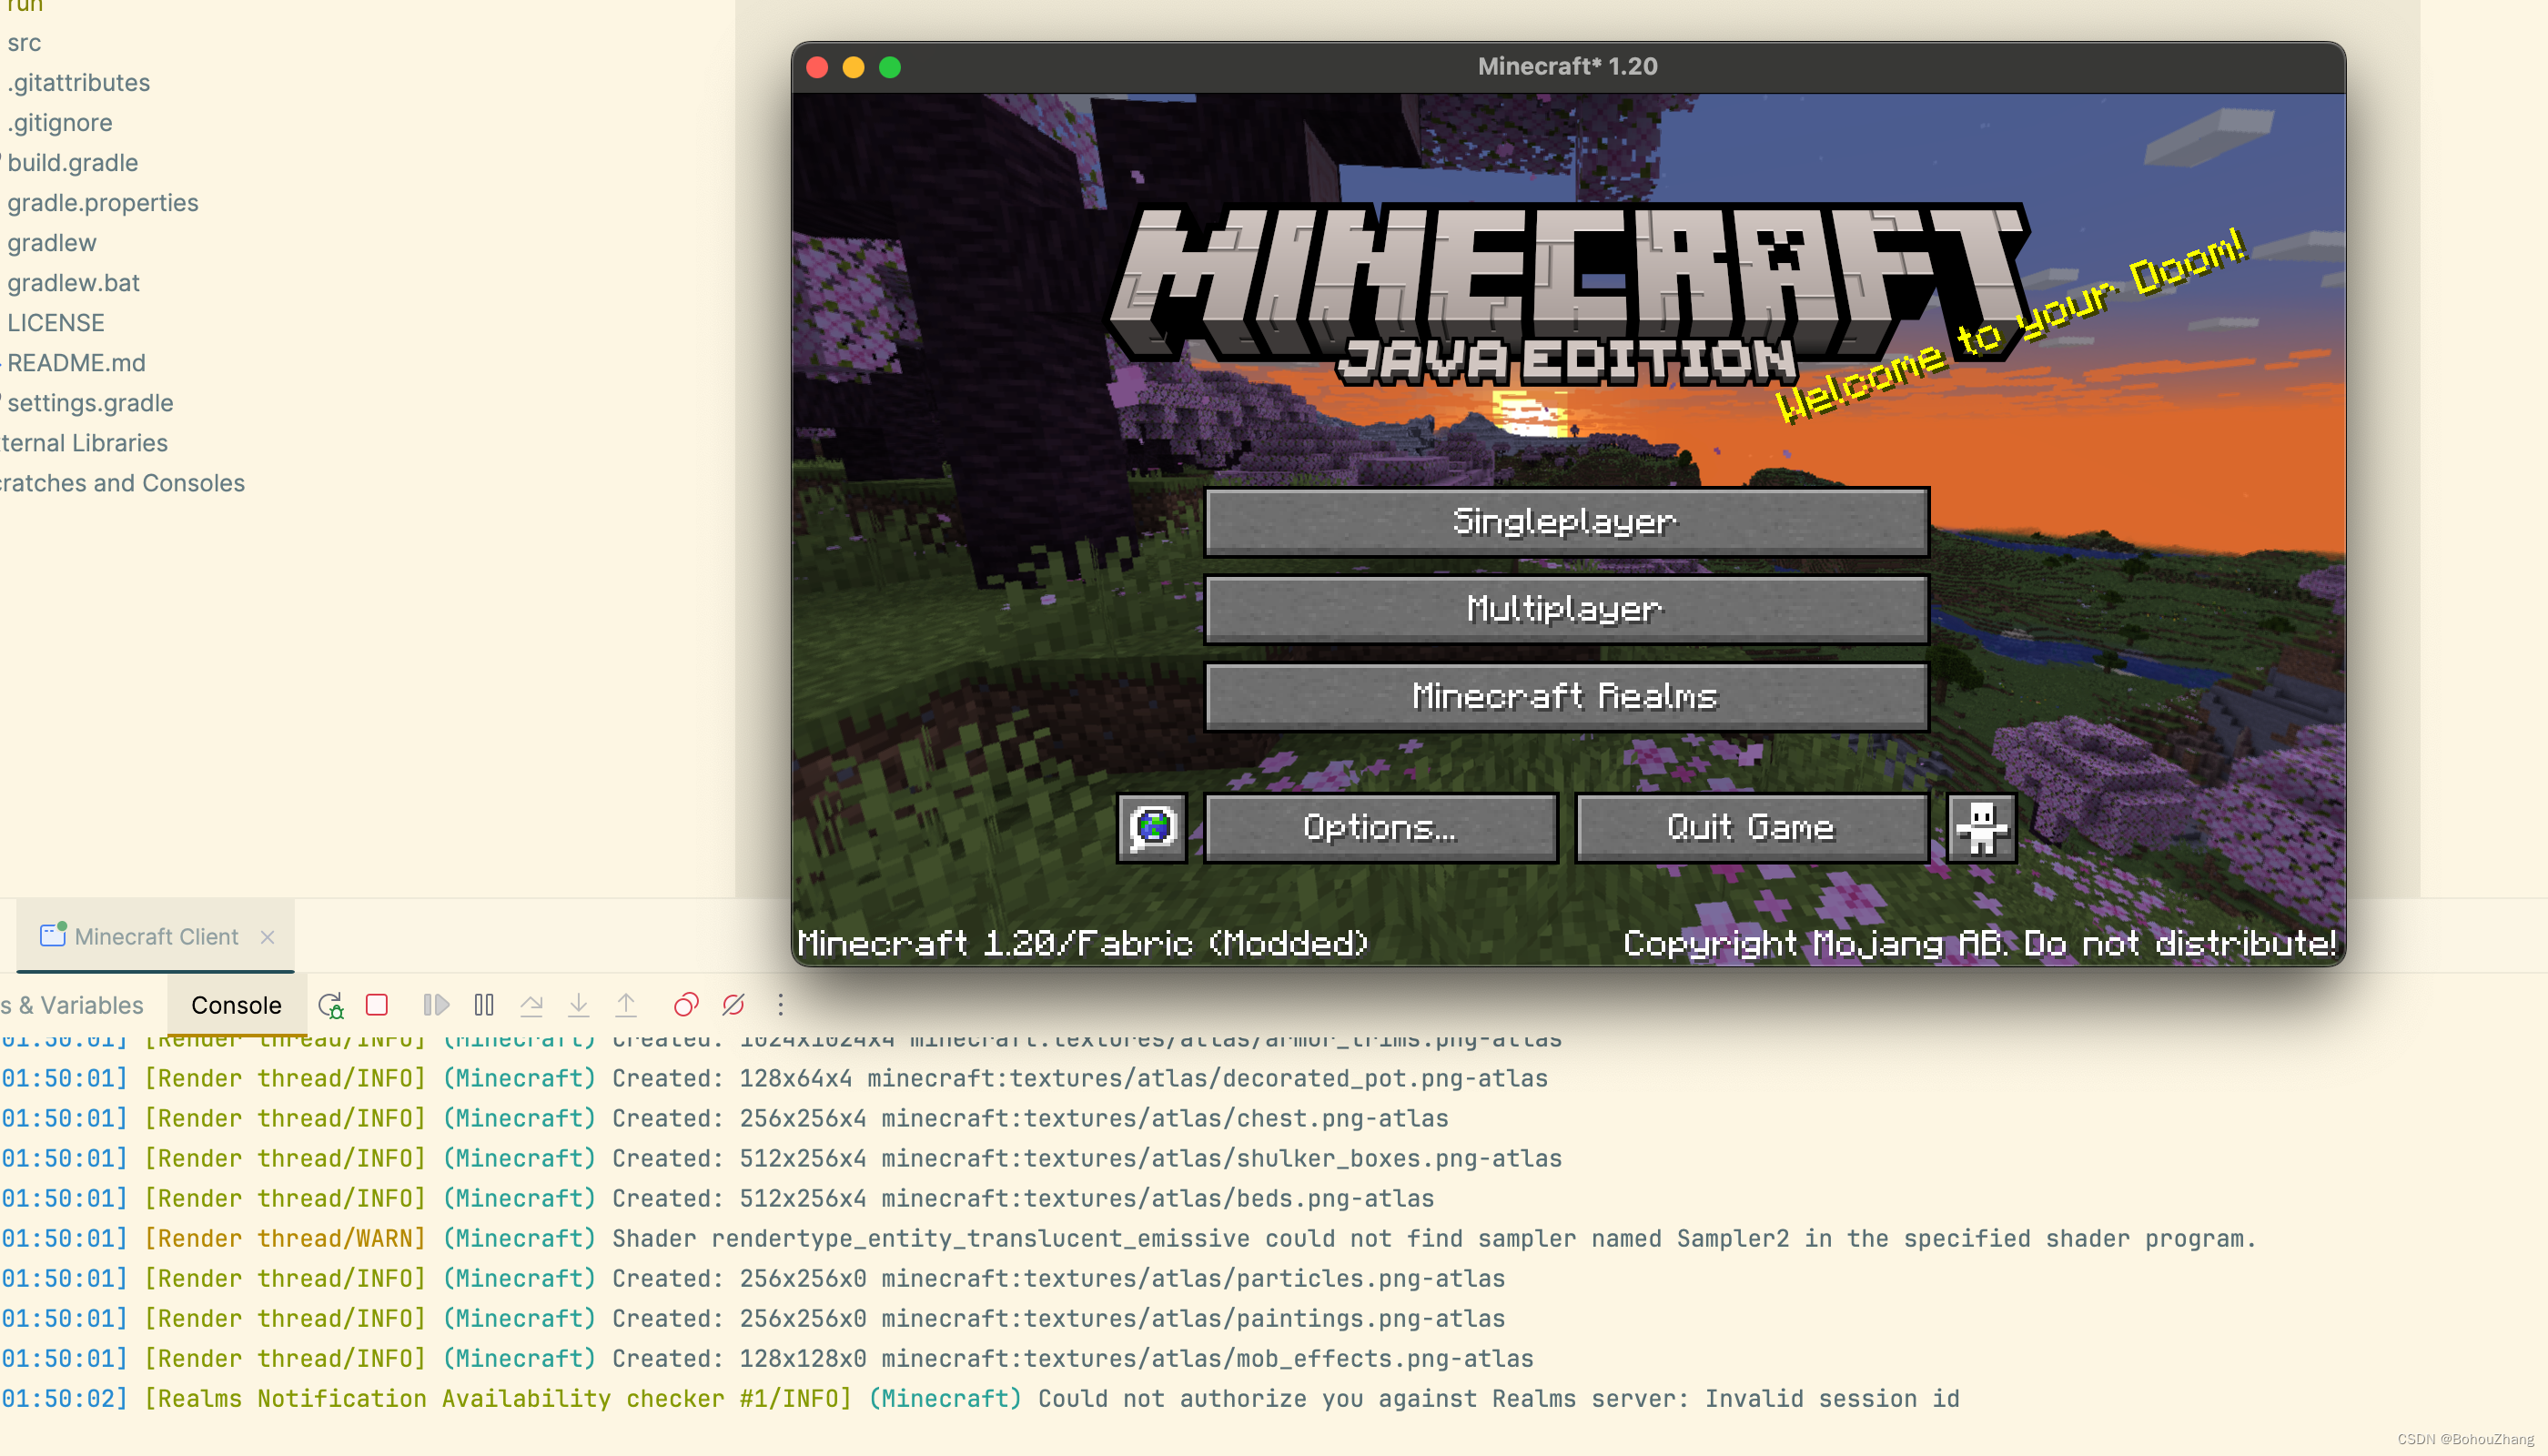Pause the program in the debugger

484,1005
